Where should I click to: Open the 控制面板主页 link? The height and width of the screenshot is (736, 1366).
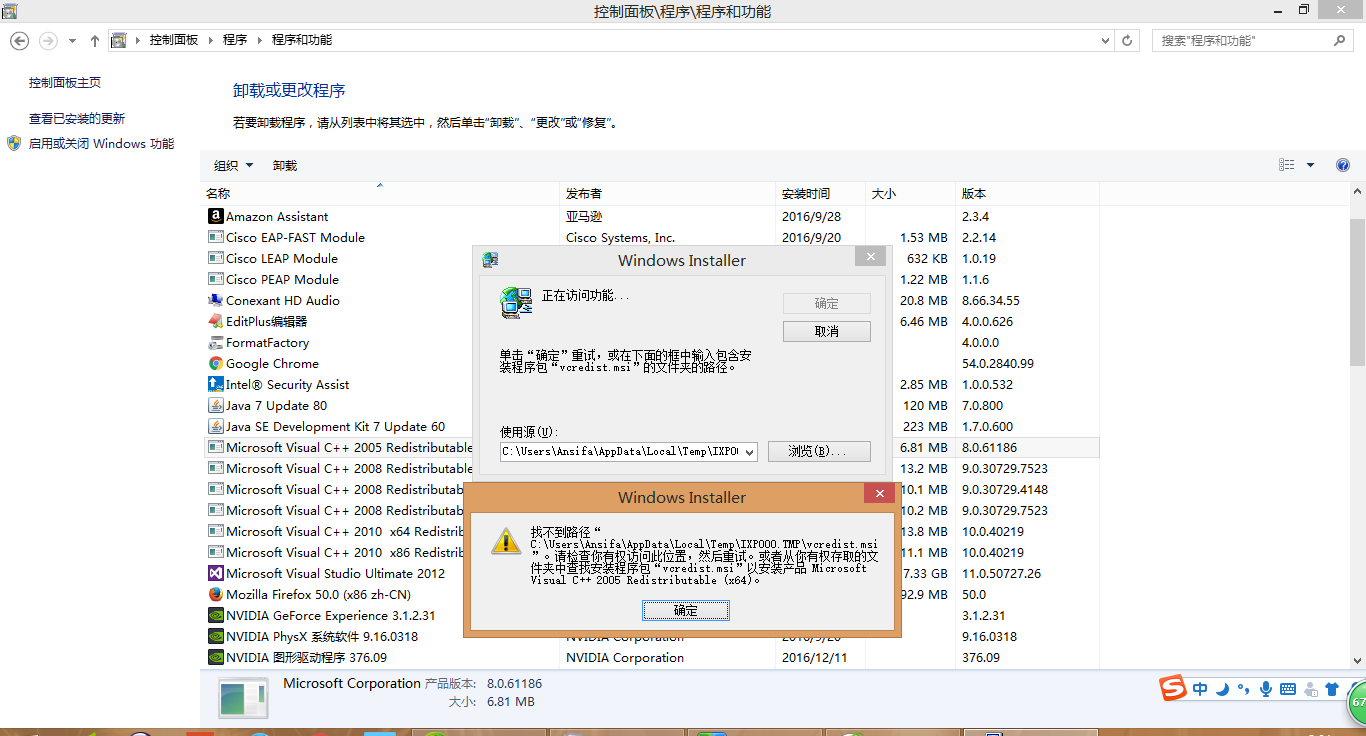click(65, 83)
